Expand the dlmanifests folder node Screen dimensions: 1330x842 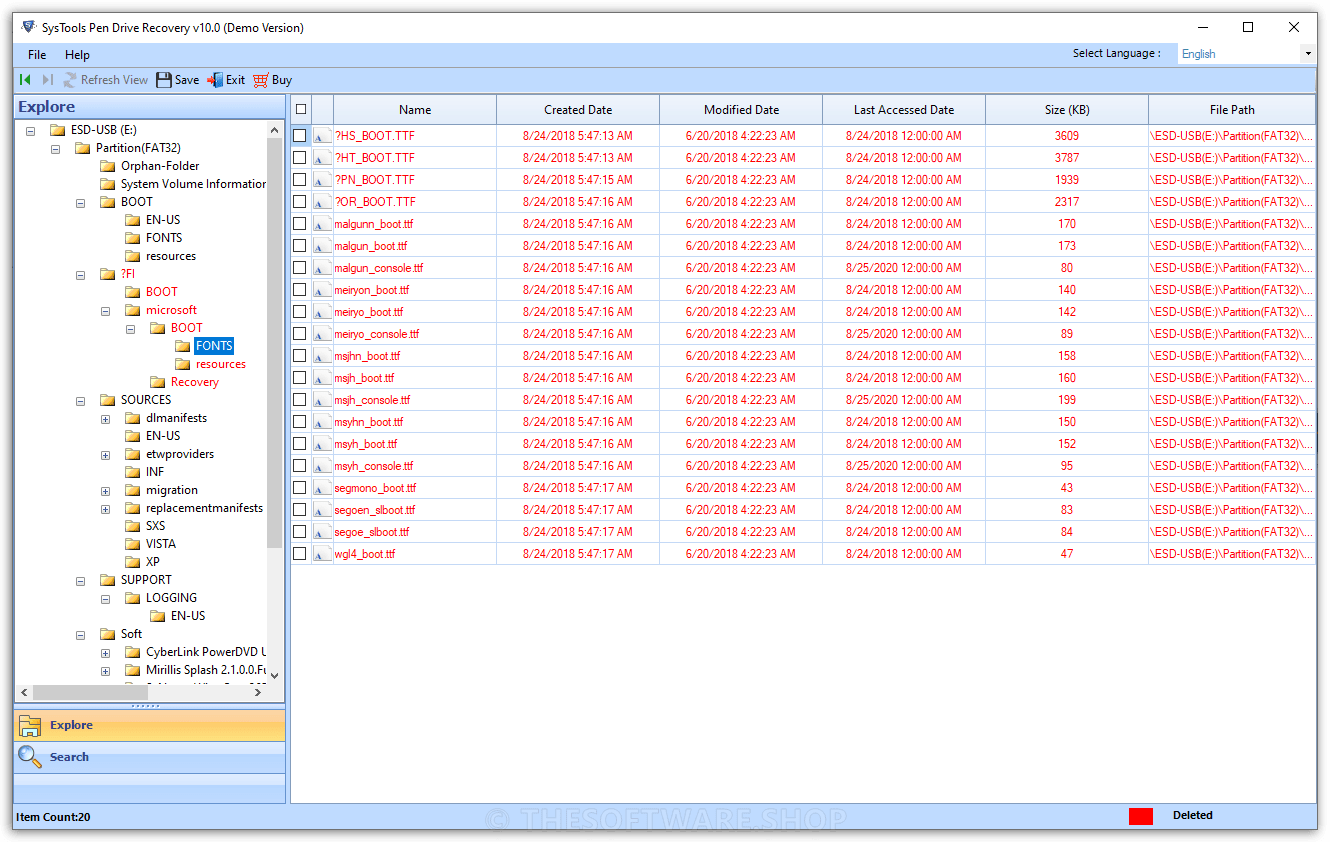[106, 418]
